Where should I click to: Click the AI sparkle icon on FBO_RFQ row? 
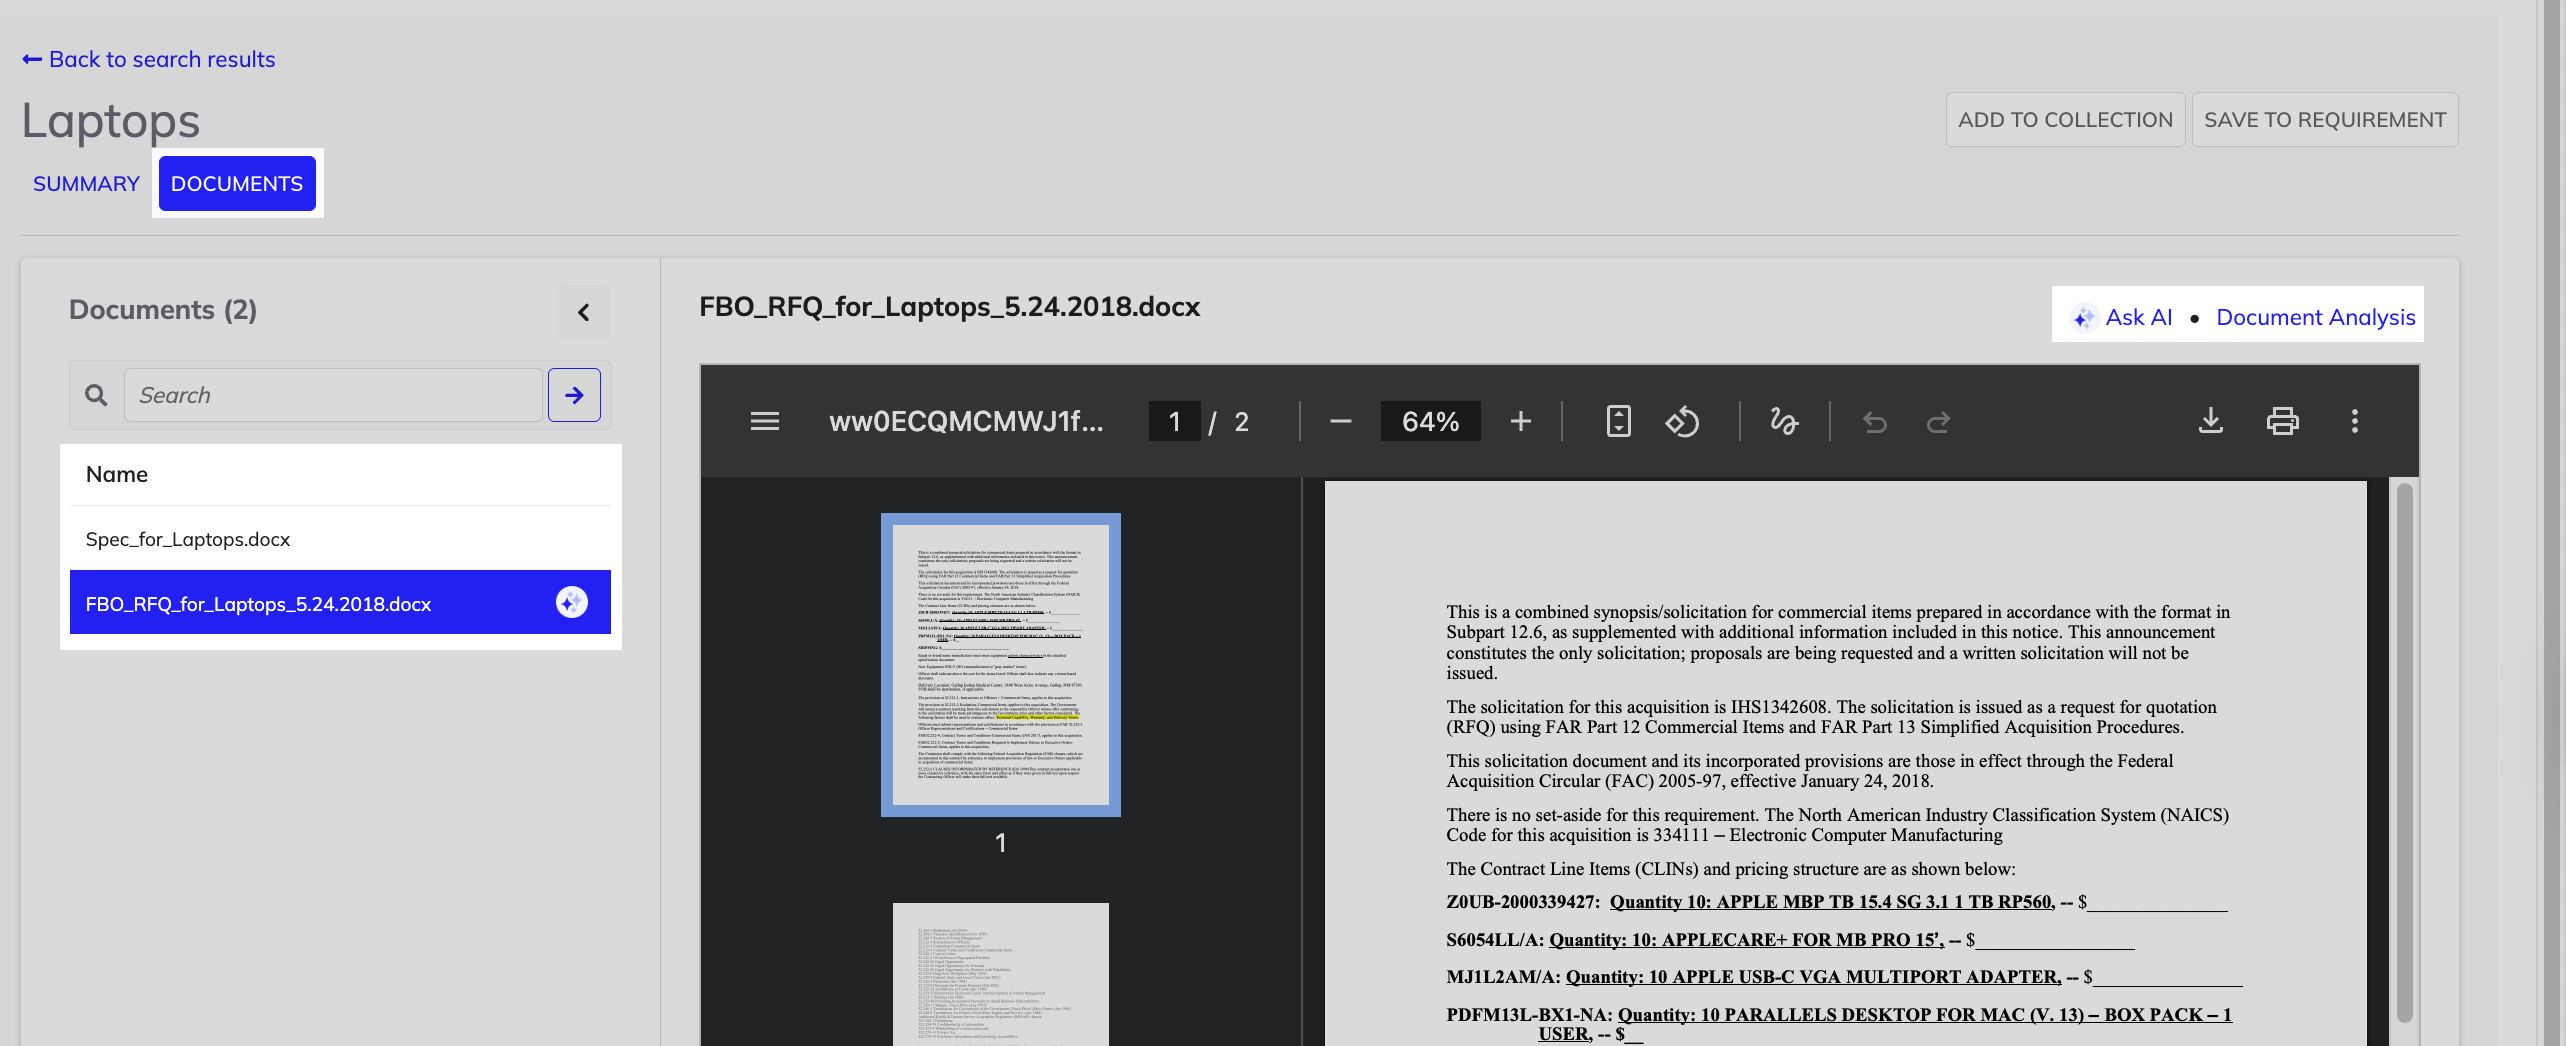(x=572, y=602)
